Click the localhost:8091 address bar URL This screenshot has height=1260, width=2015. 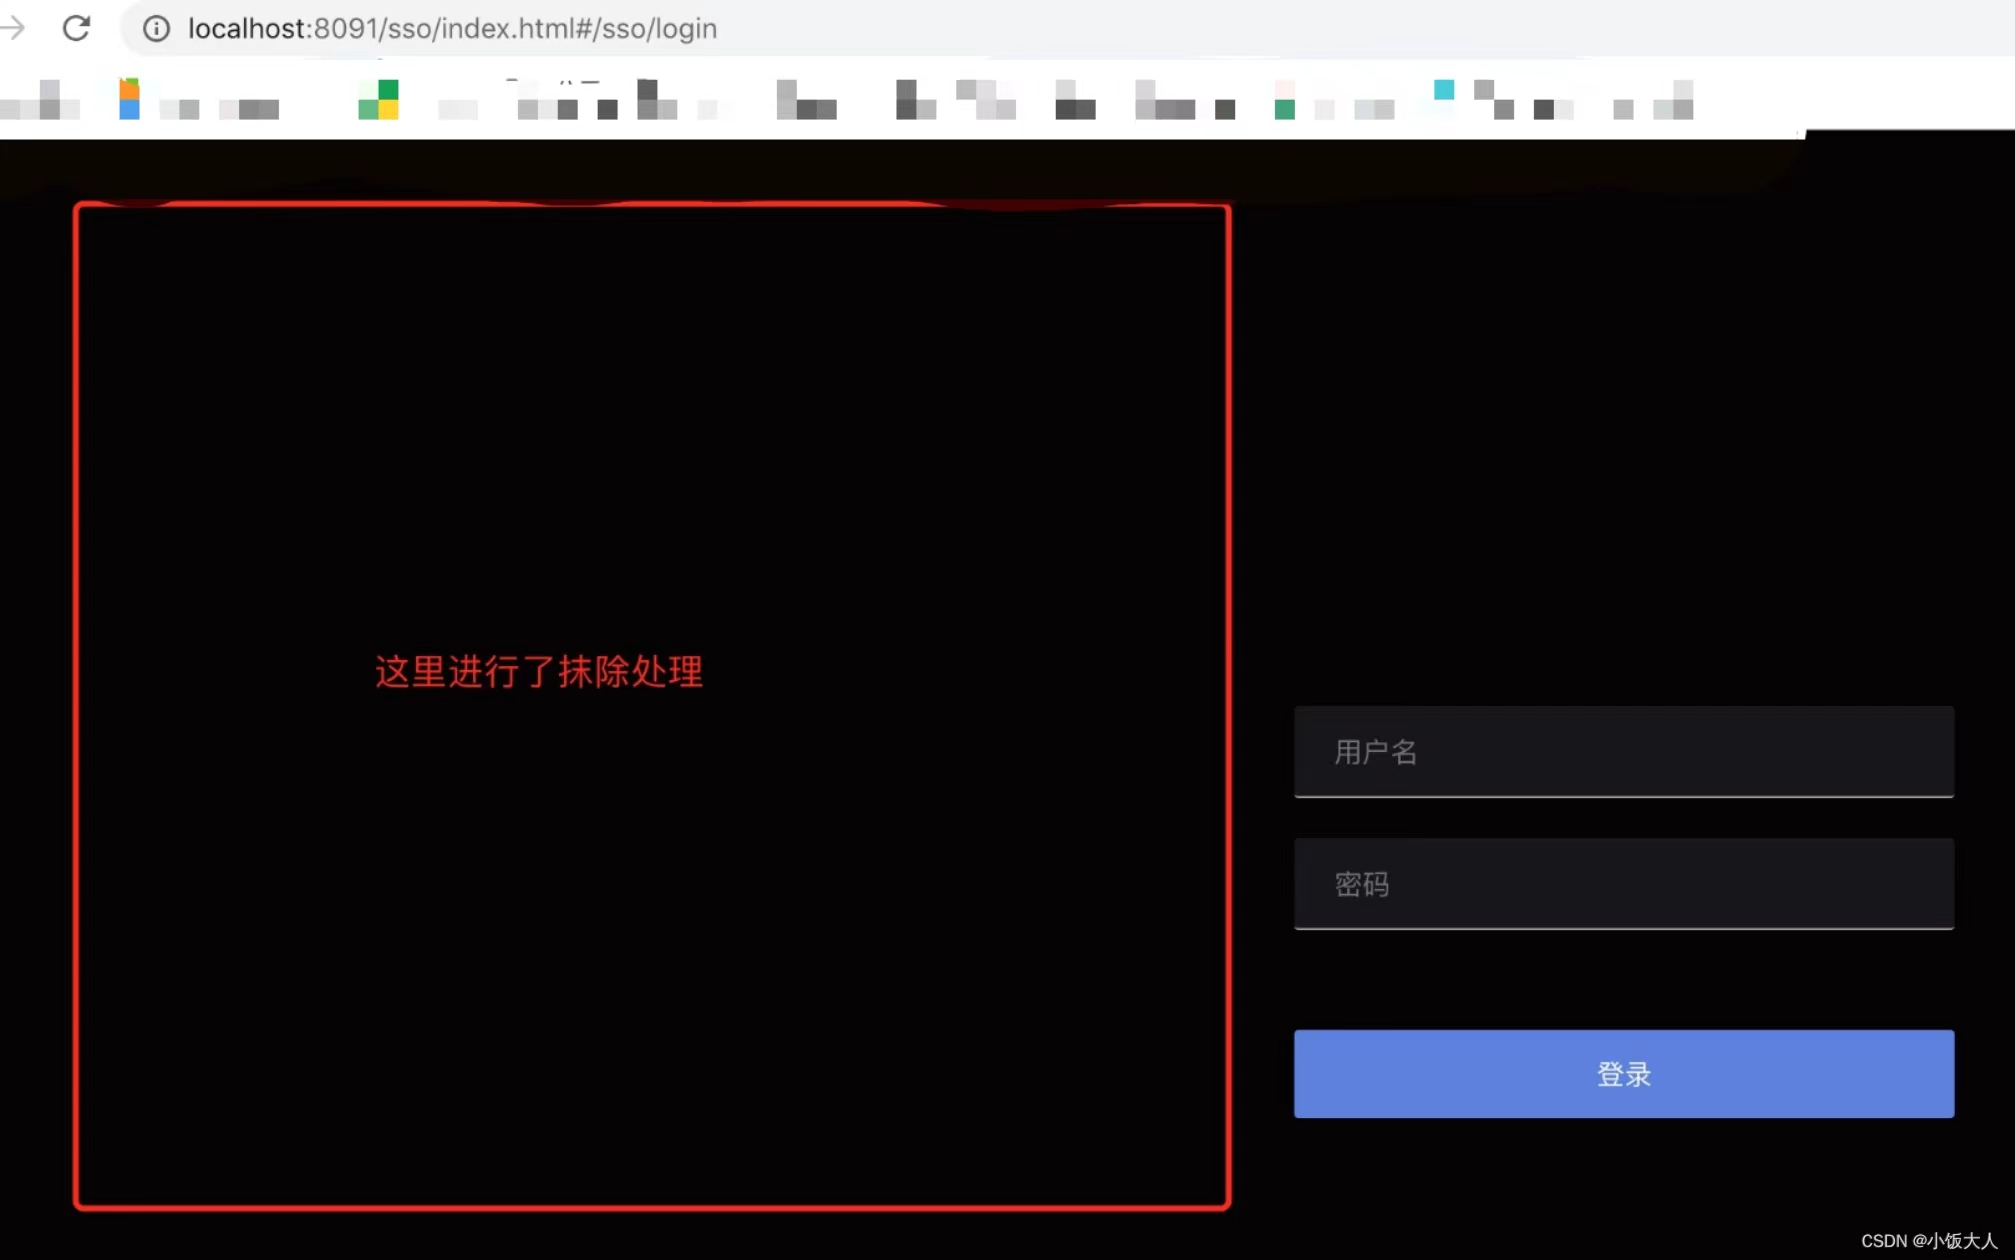pos(452,28)
